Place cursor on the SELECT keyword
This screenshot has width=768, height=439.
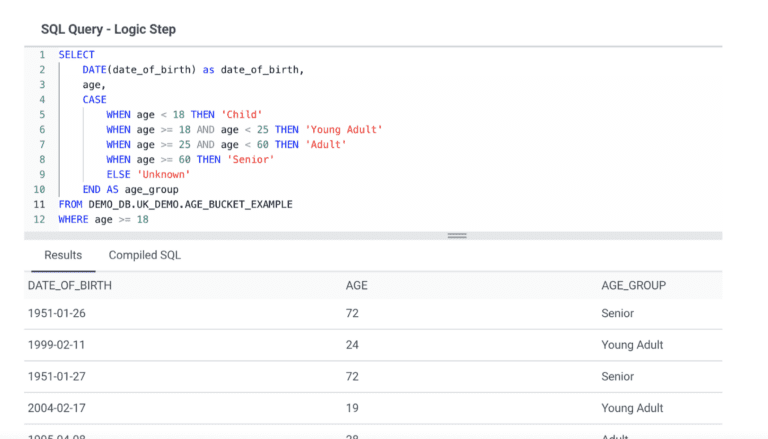pyautogui.click(x=76, y=54)
